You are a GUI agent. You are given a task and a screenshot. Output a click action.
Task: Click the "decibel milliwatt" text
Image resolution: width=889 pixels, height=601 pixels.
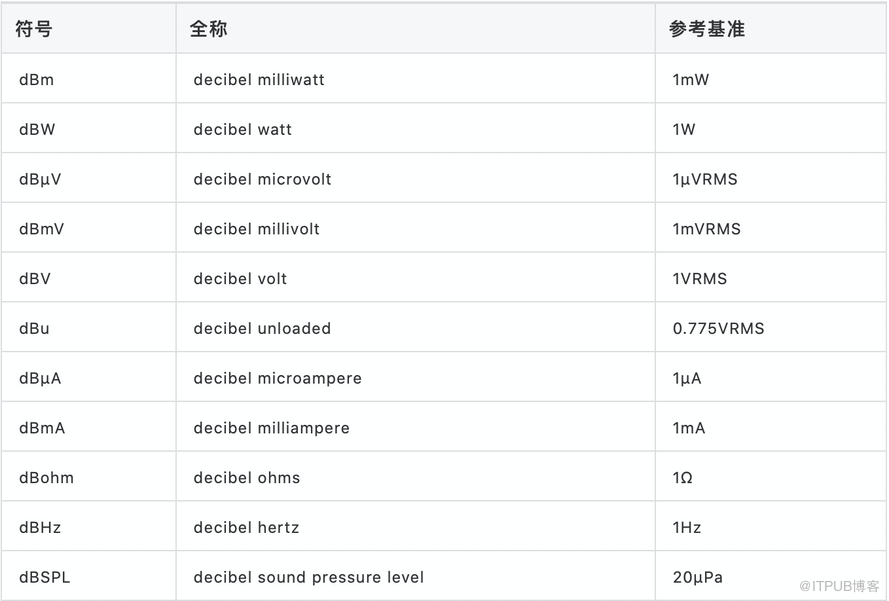click(259, 79)
